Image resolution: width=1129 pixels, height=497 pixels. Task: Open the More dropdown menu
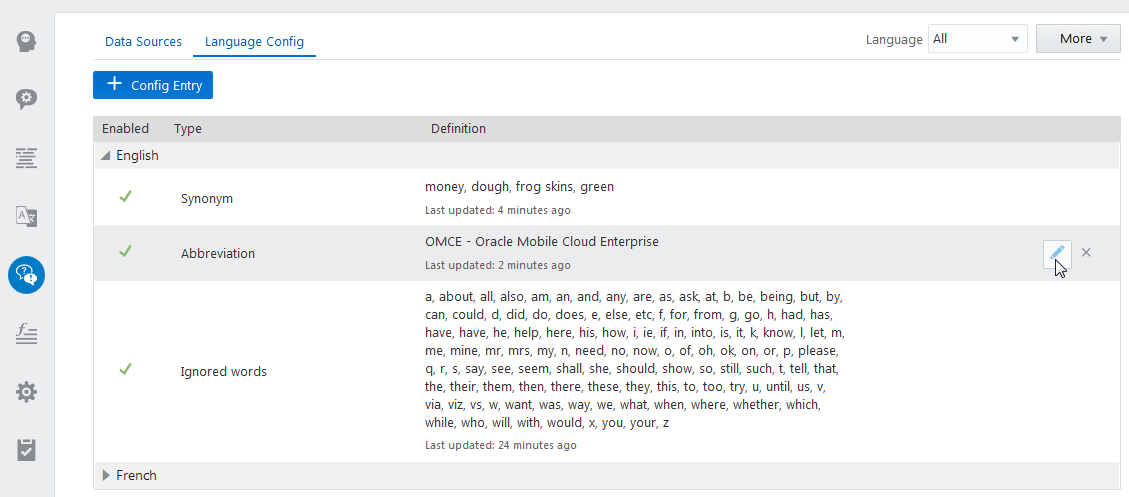coord(1078,39)
